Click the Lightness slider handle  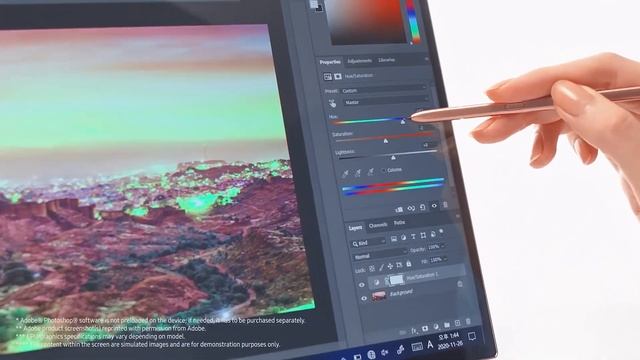393,157
